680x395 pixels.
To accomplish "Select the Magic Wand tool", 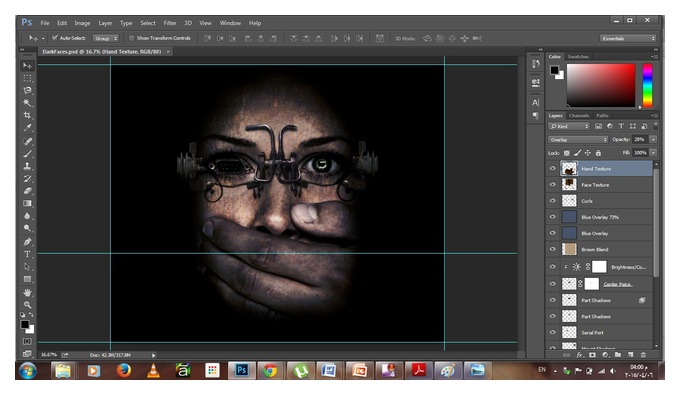I will pyautogui.click(x=27, y=103).
